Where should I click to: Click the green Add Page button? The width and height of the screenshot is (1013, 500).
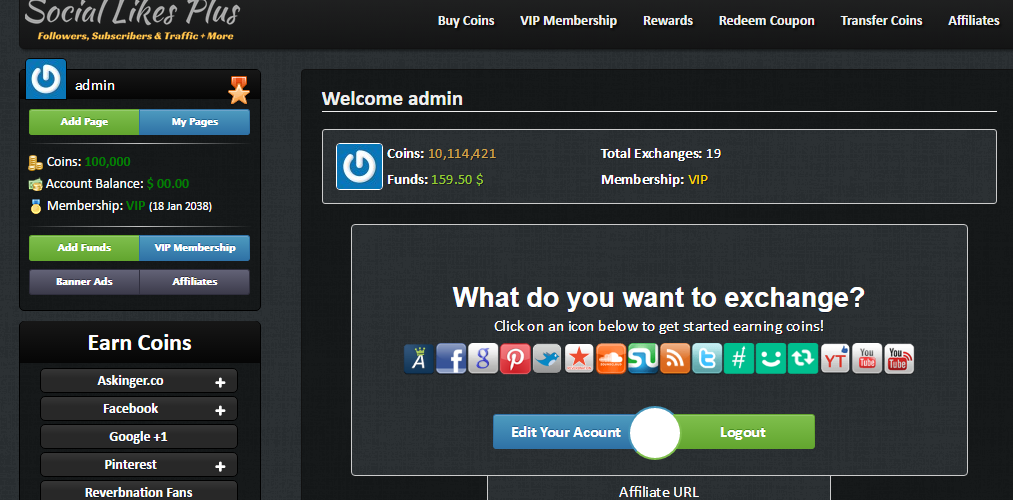[x=84, y=122]
